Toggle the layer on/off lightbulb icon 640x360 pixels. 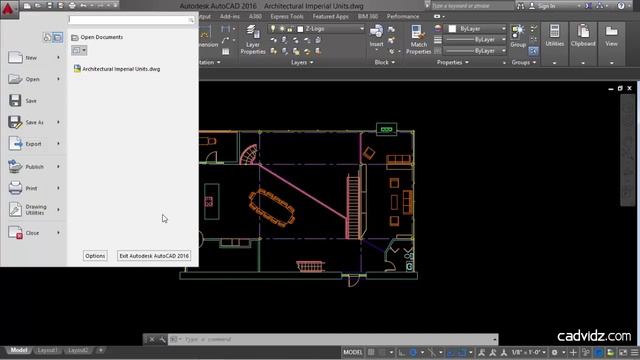pyautogui.click(x=273, y=29)
